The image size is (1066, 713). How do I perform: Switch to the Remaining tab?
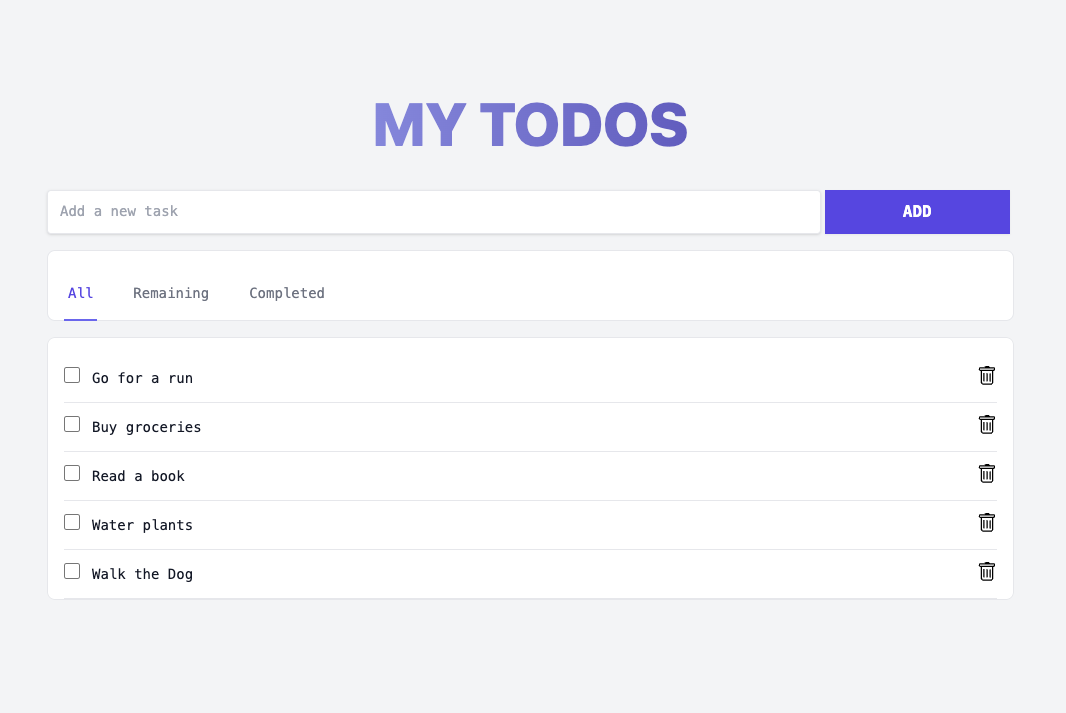coord(170,293)
